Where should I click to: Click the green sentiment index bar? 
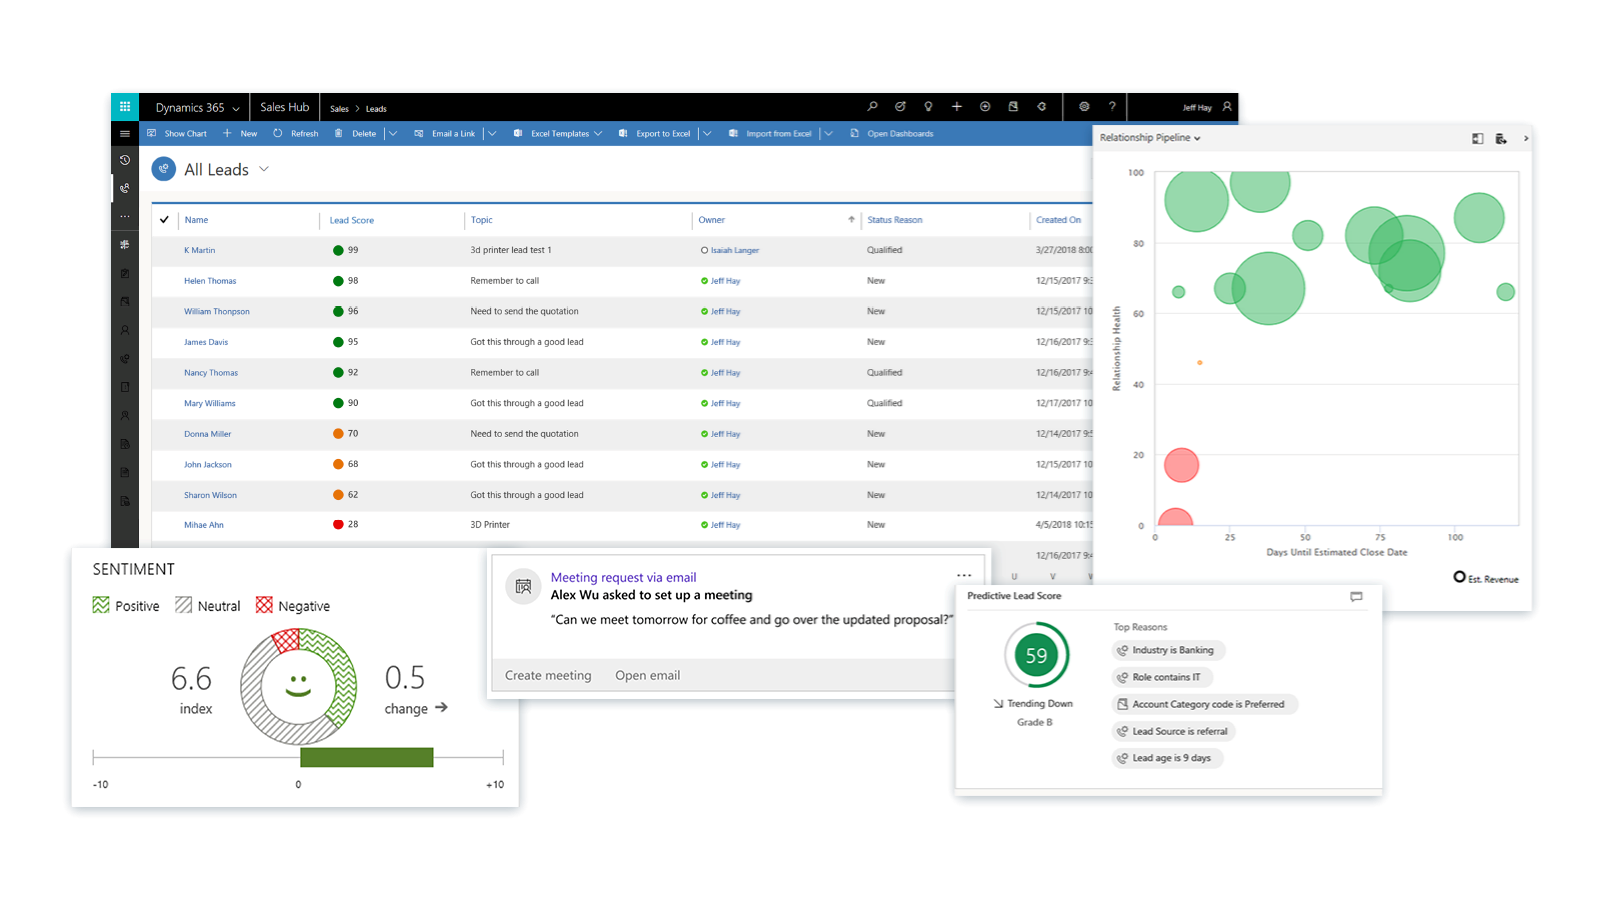(x=366, y=757)
